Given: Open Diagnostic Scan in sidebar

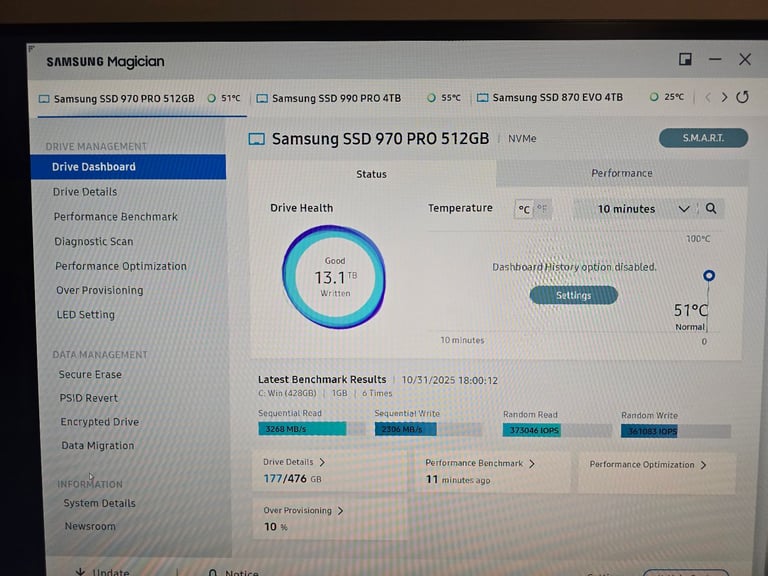Looking at the screenshot, I should [x=94, y=241].
